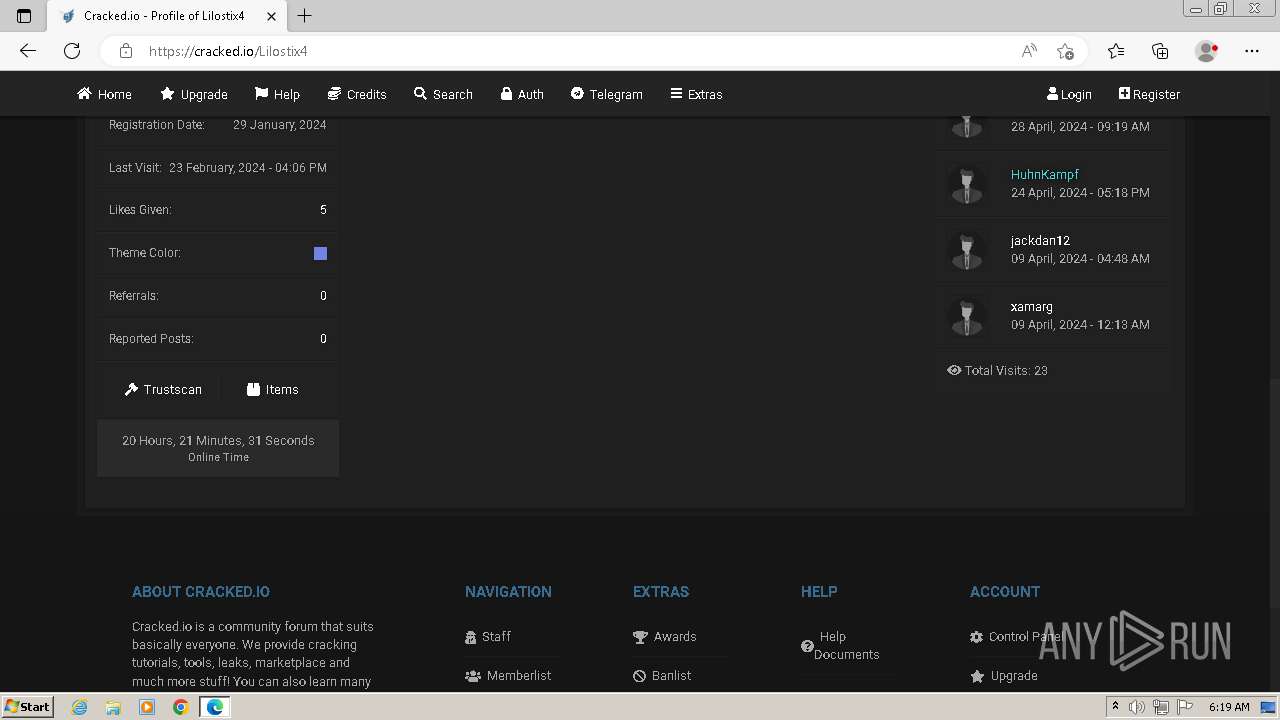
Task: Click the browser back arrow
Action: click(x=28, y=51)
